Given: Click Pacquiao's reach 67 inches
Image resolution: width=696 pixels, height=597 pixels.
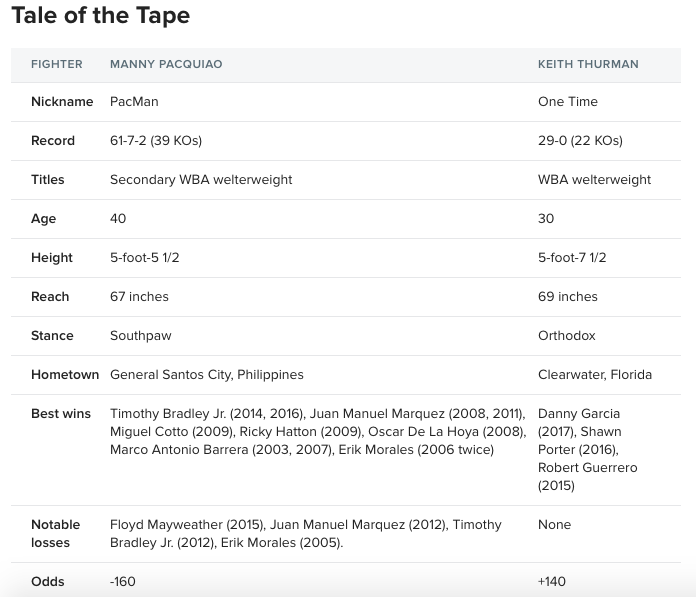Looking at the screenshot, I should pos(139,297).
